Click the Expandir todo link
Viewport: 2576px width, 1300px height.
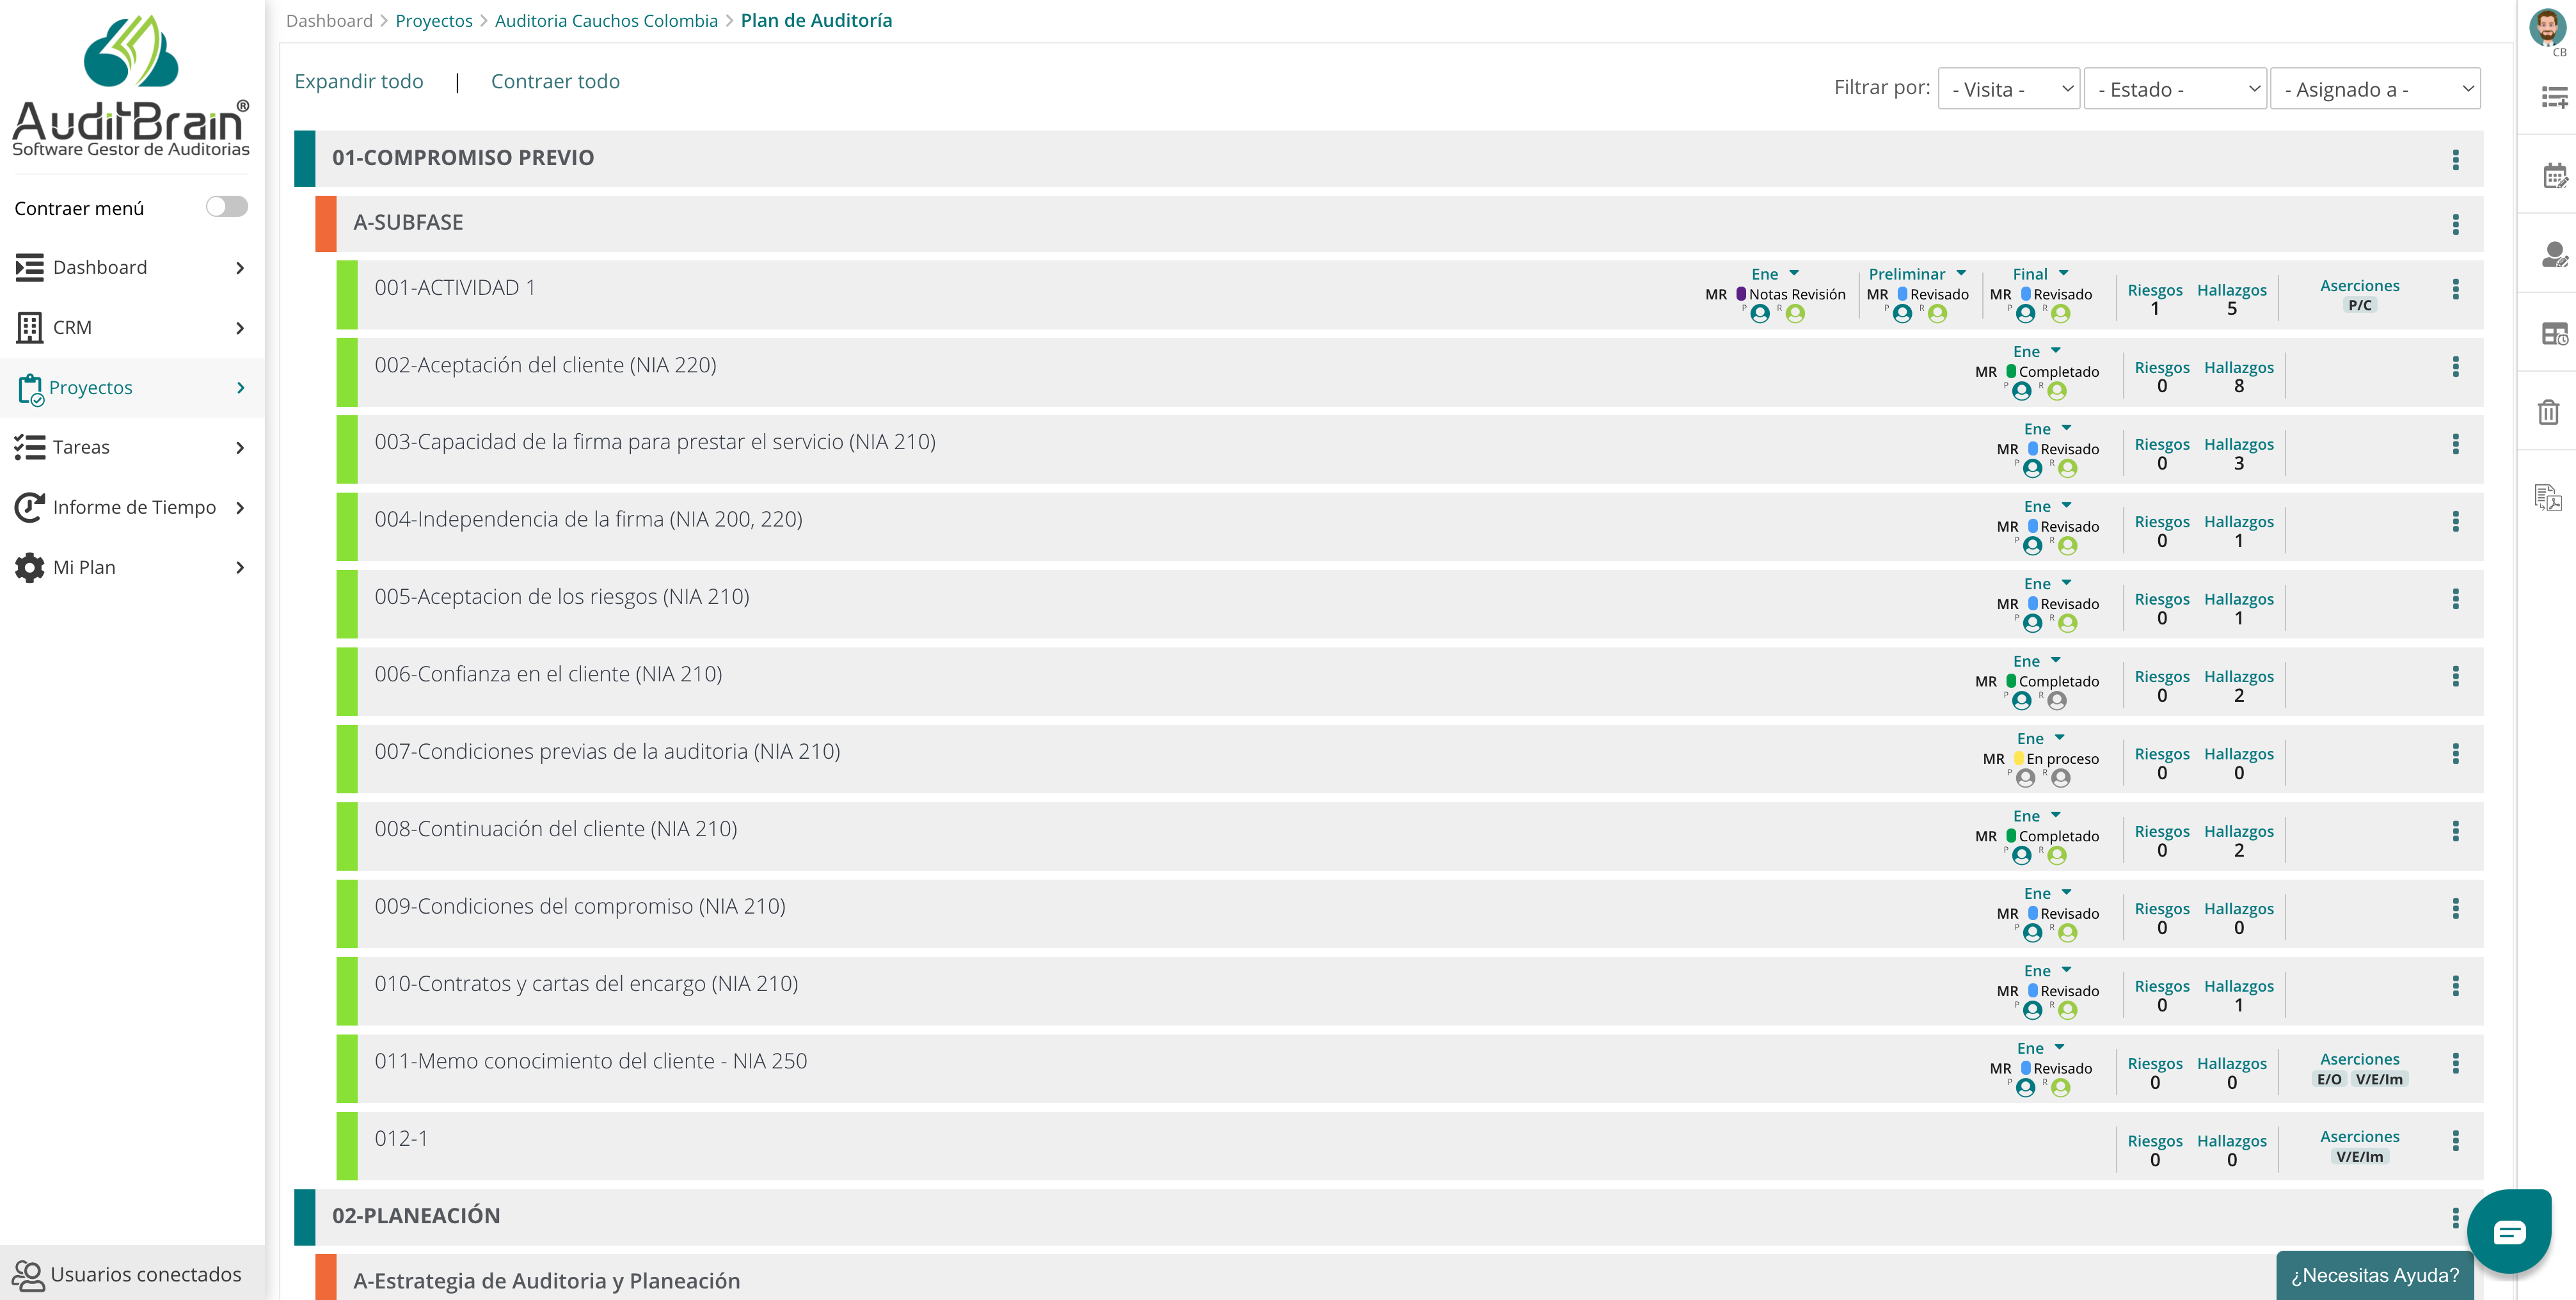coord(359,81)
